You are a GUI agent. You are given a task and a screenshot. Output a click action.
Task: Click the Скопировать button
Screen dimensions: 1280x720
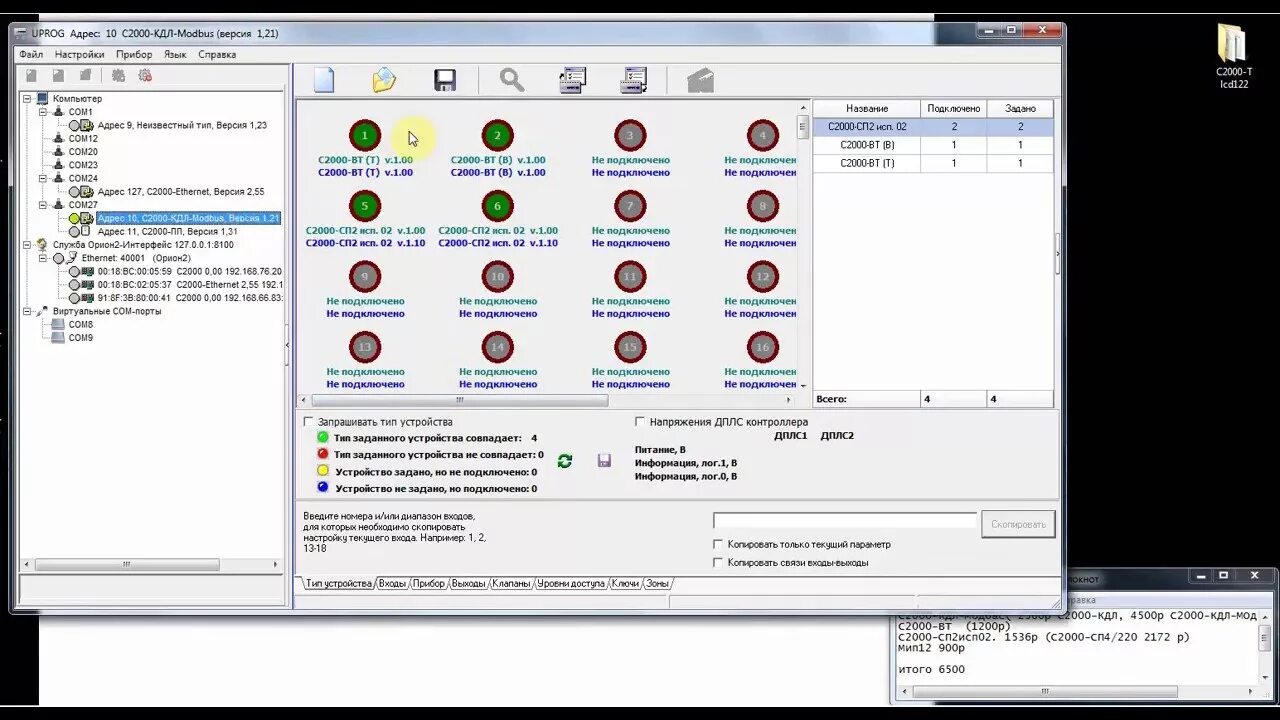pos(1018,524)
